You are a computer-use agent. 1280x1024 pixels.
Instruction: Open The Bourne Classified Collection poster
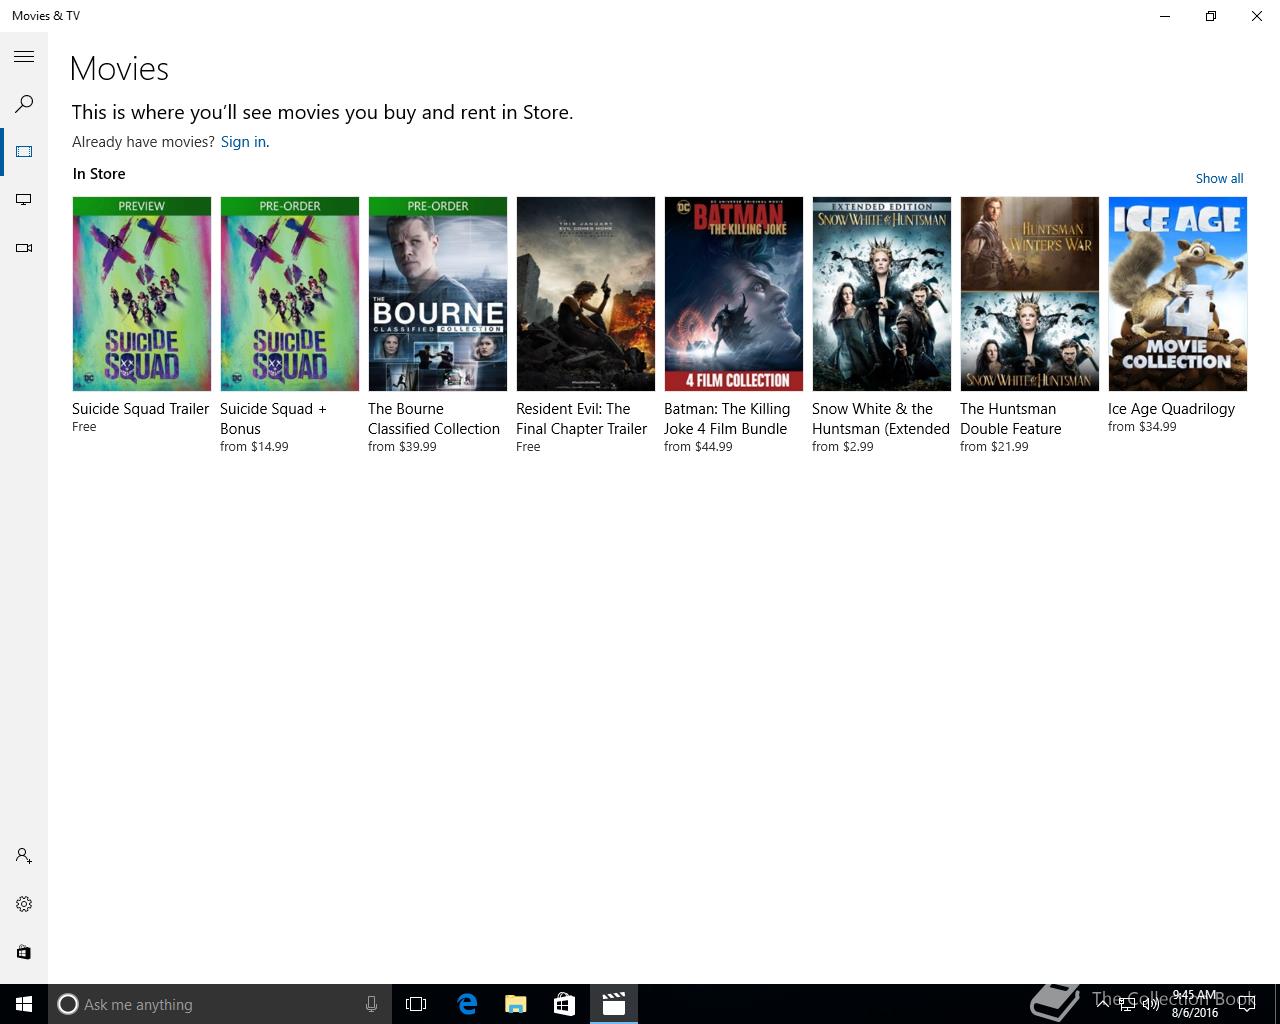coord(438,294)
